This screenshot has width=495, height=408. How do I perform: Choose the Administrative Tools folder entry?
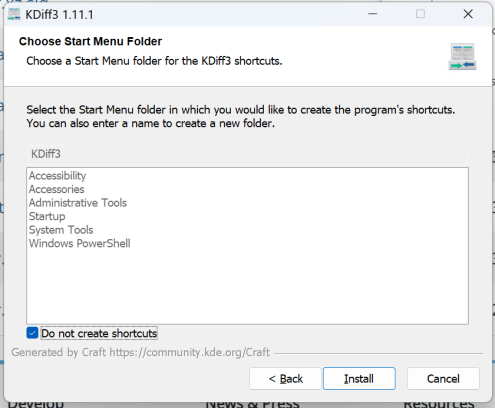click(x=78, y=203)
